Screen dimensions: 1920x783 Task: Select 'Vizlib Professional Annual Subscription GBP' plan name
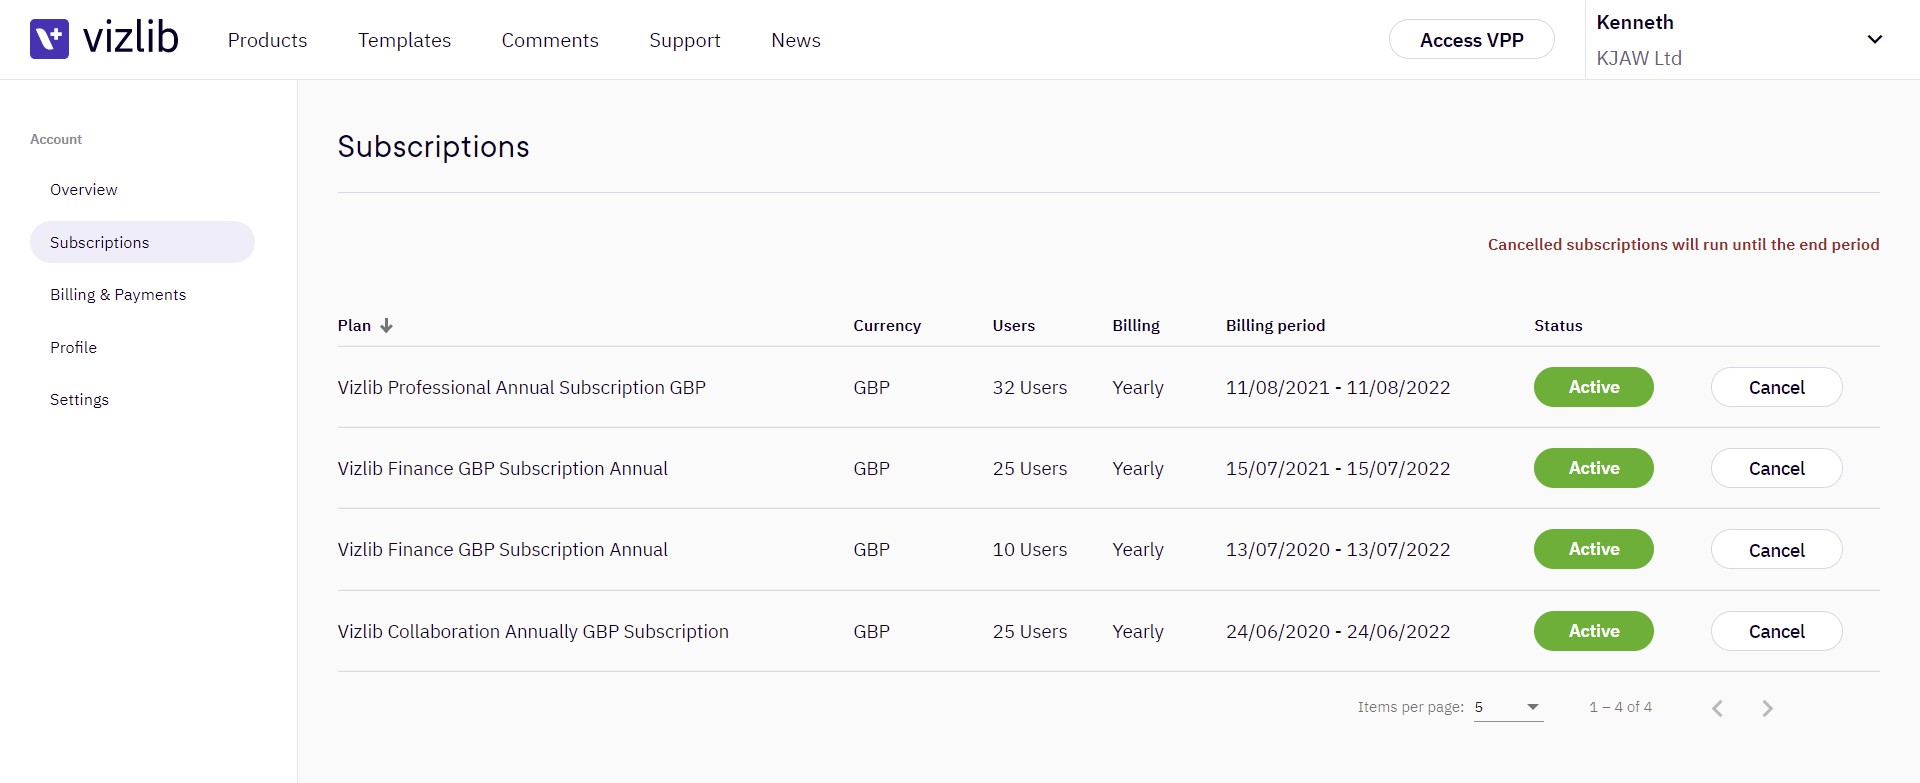click(522, 388)
